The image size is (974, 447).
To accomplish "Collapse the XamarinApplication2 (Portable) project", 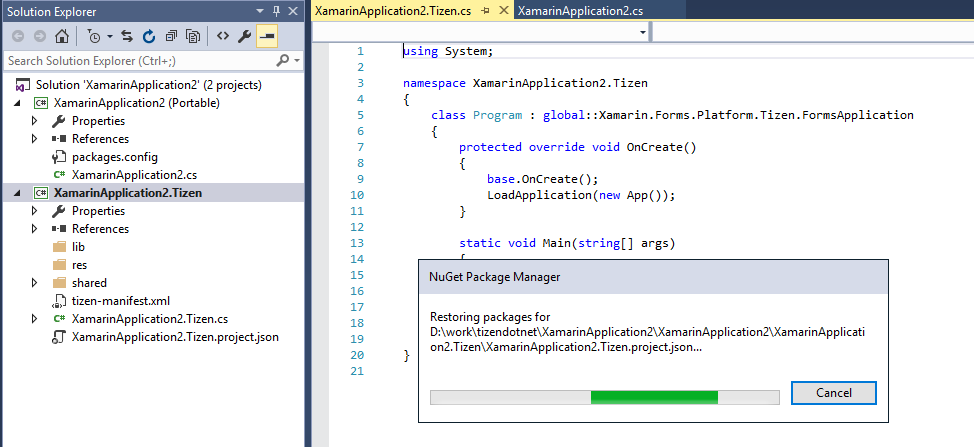I will coord(21,103).
